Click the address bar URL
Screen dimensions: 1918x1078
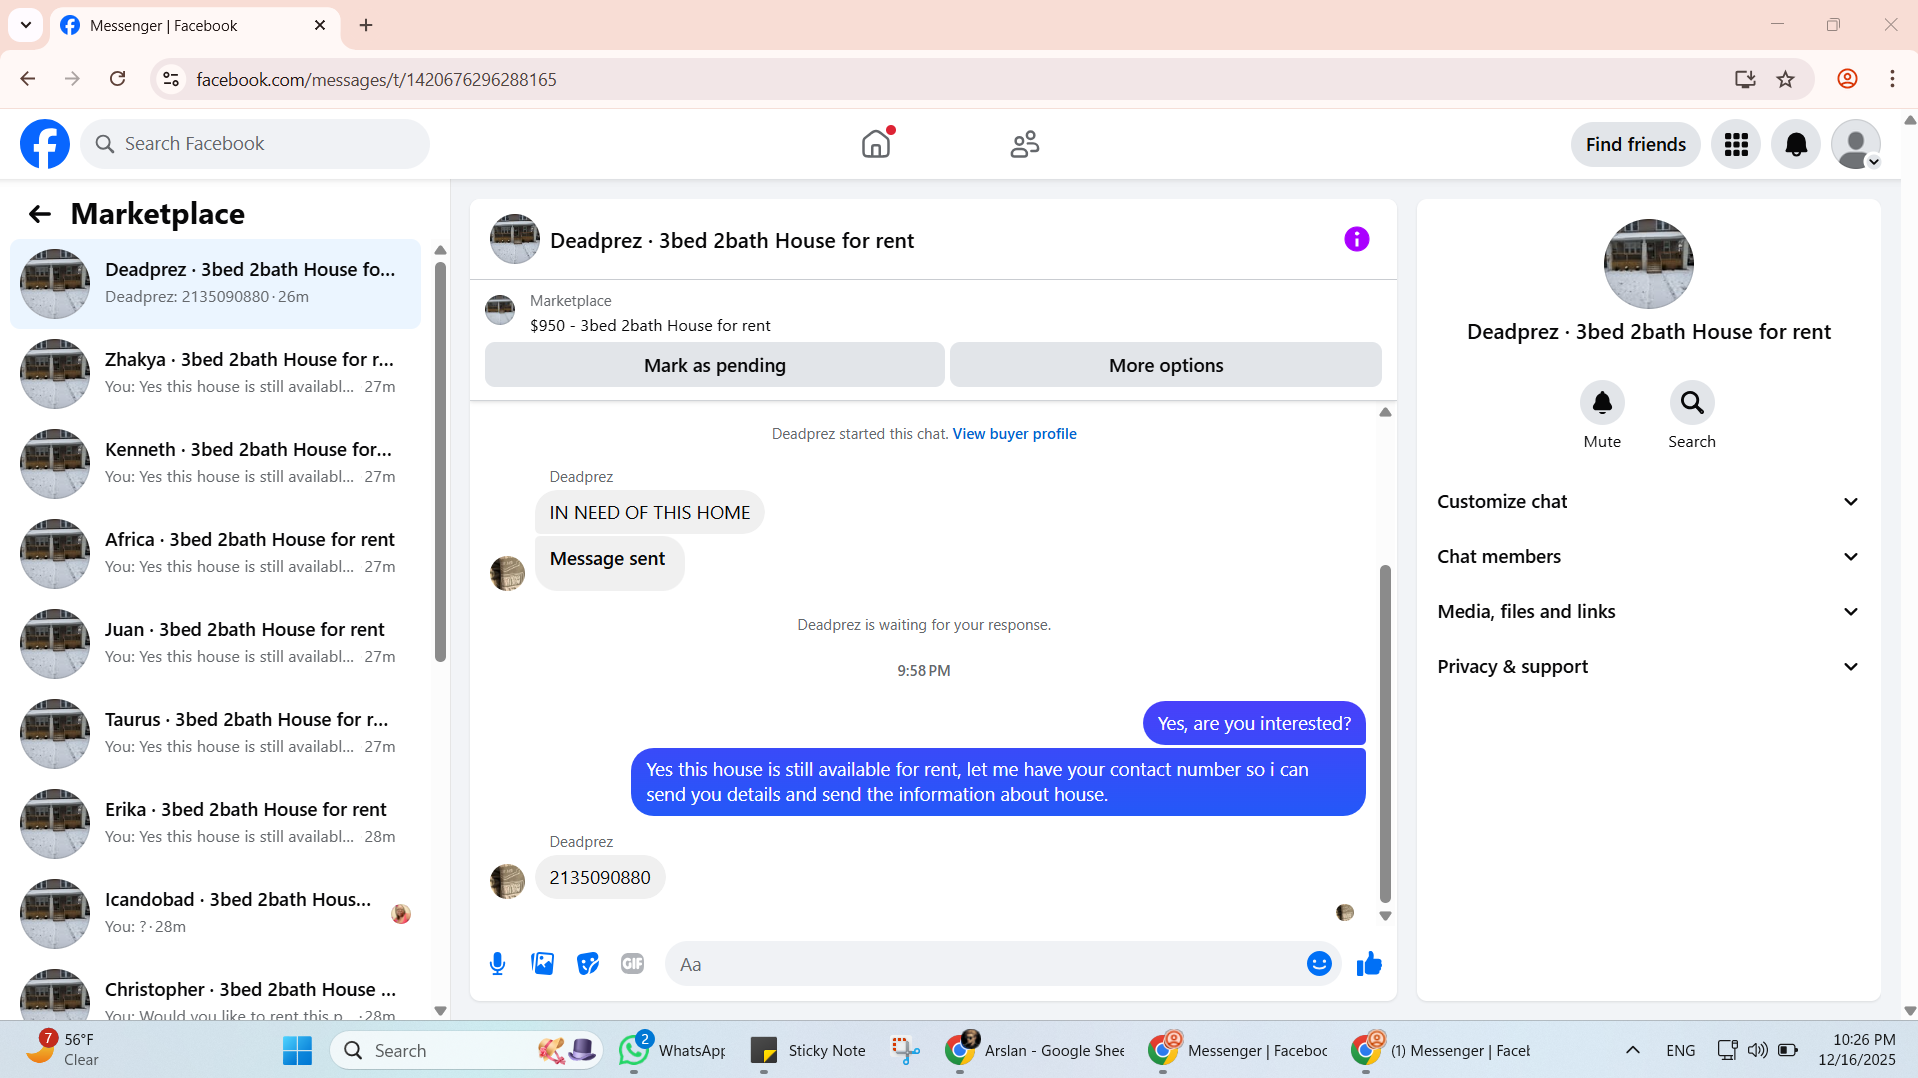coord(376,80)
